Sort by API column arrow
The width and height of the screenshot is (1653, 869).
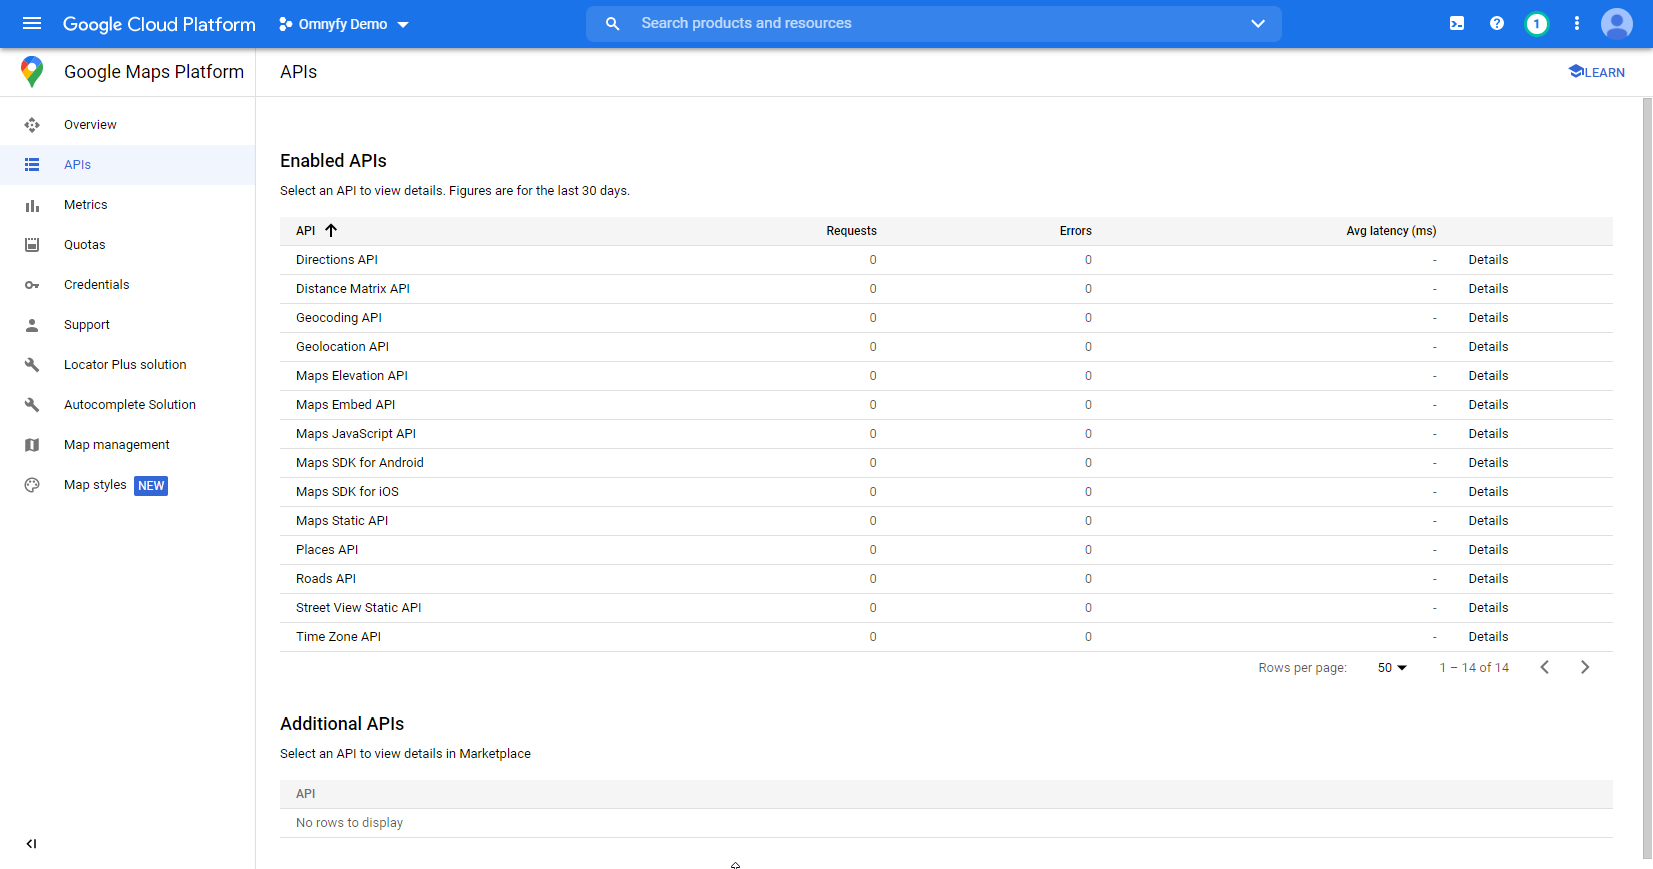pos(331,230)
